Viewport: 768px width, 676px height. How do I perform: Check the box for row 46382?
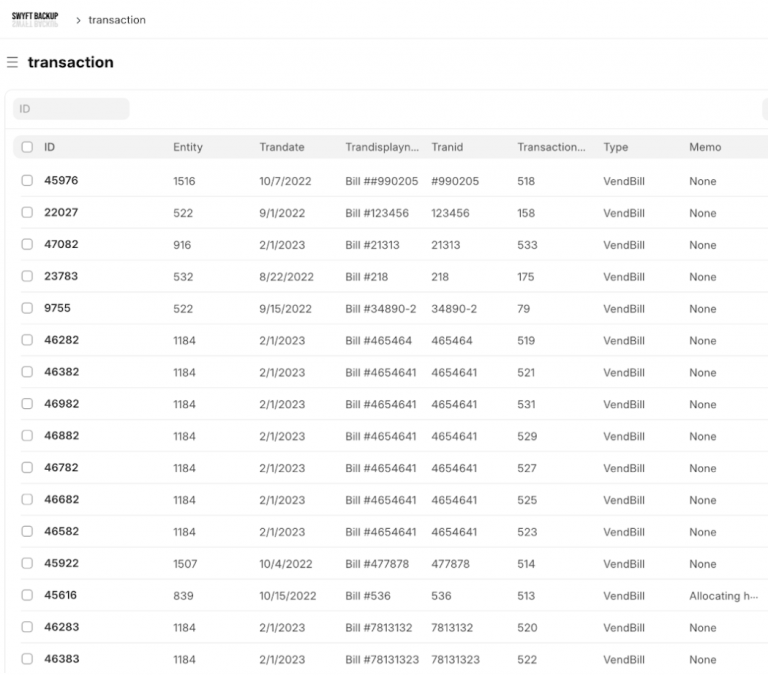(x=27, y=372)
